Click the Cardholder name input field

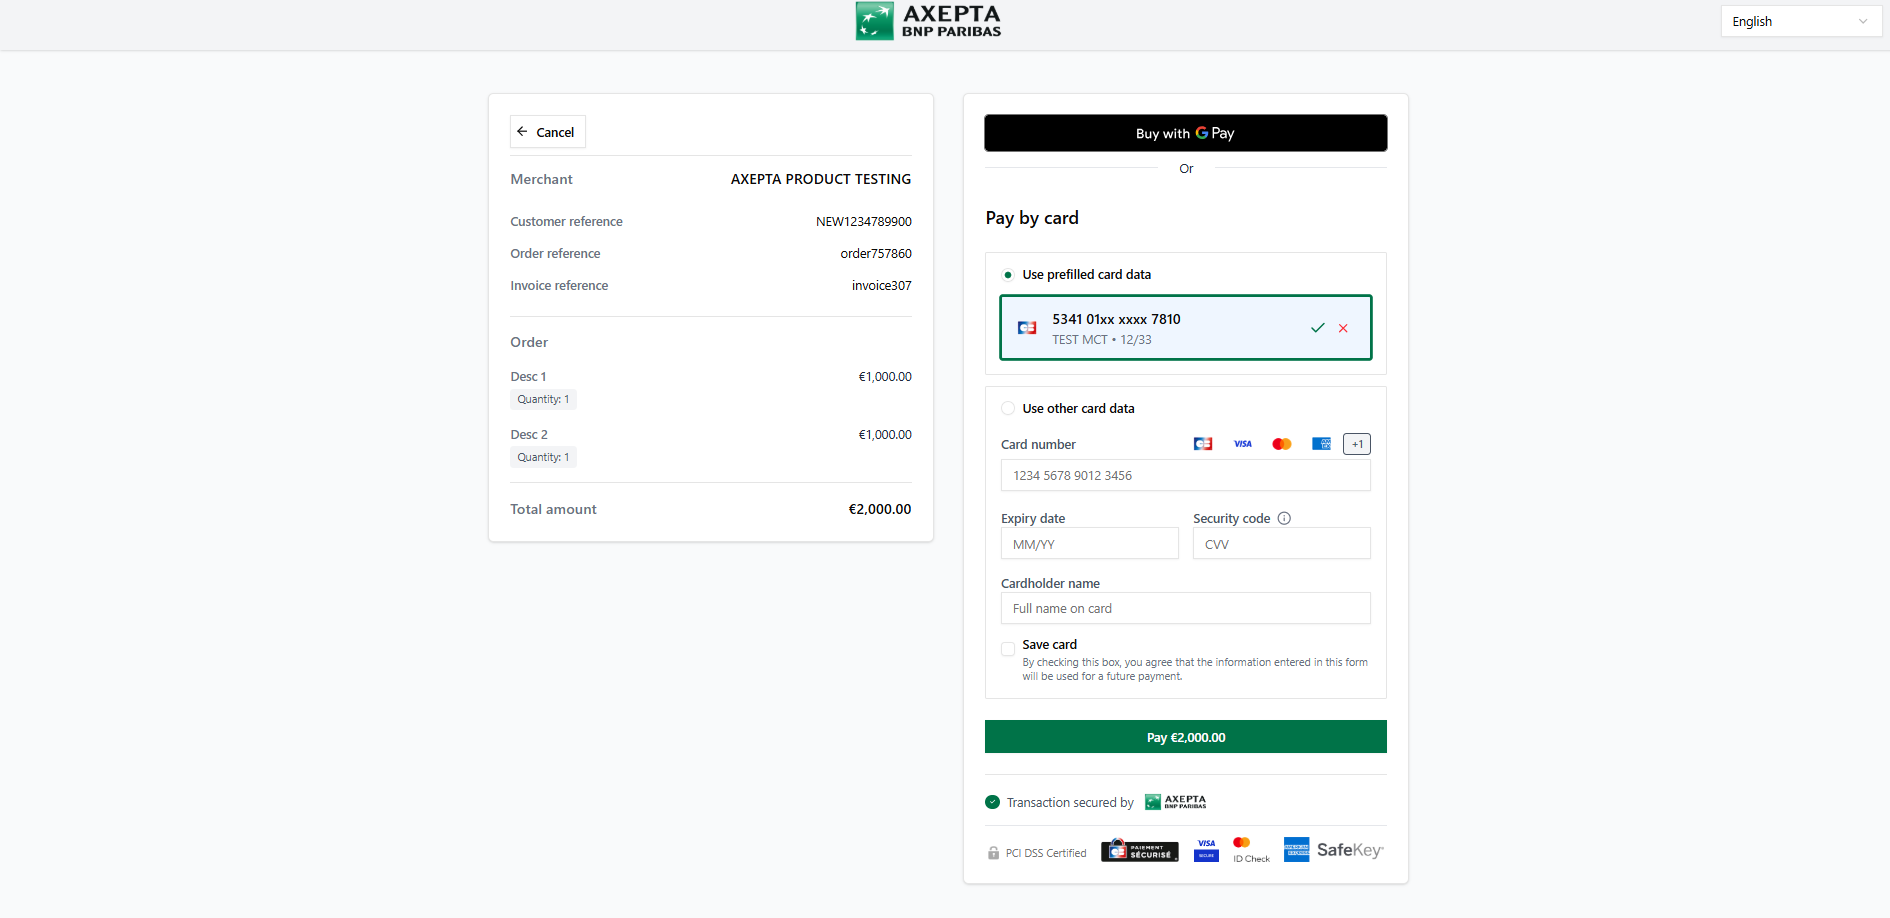(1185, 608)
